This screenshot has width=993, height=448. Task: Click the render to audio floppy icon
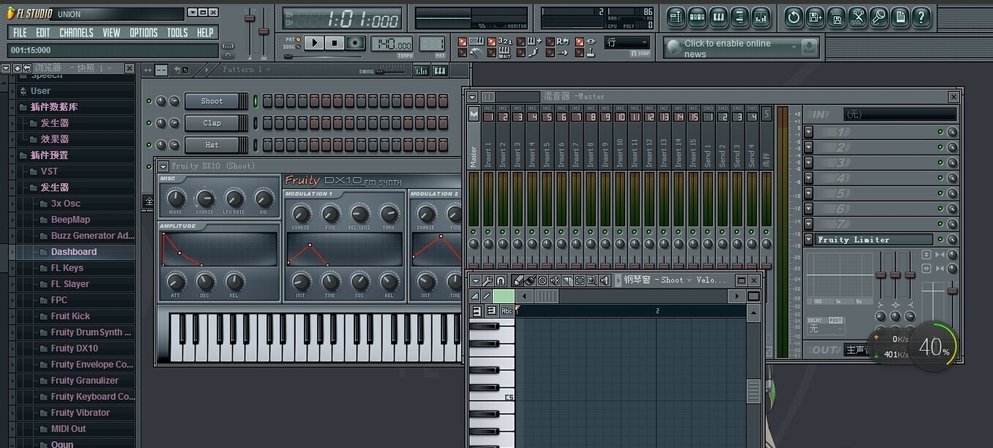coord(836,17)
